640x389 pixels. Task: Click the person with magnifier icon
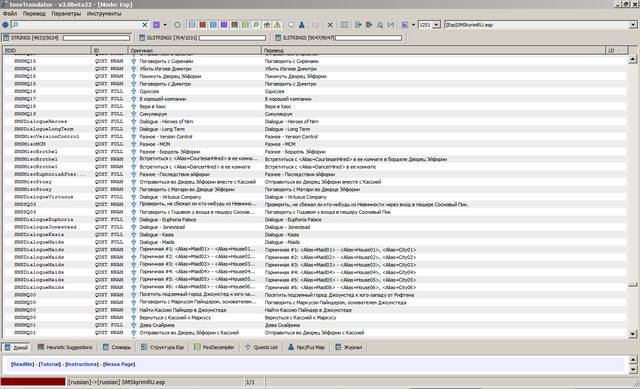click(x=380, y=25)
